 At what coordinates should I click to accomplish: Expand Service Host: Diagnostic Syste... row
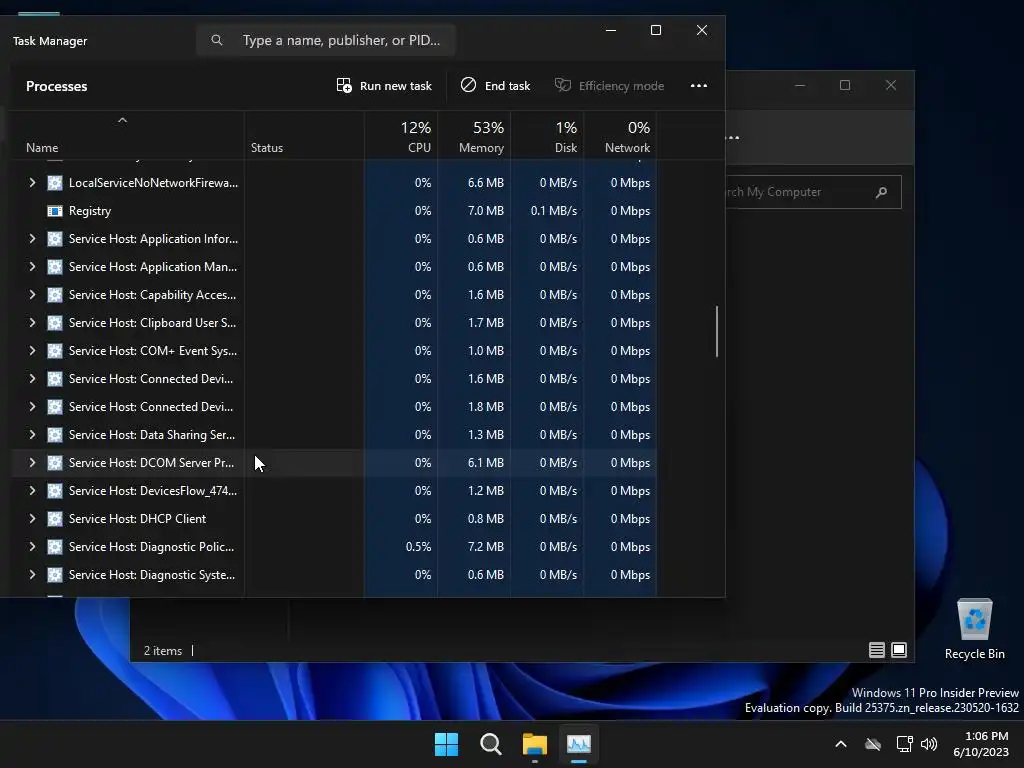pyautogui.click(x=32, y=575)
